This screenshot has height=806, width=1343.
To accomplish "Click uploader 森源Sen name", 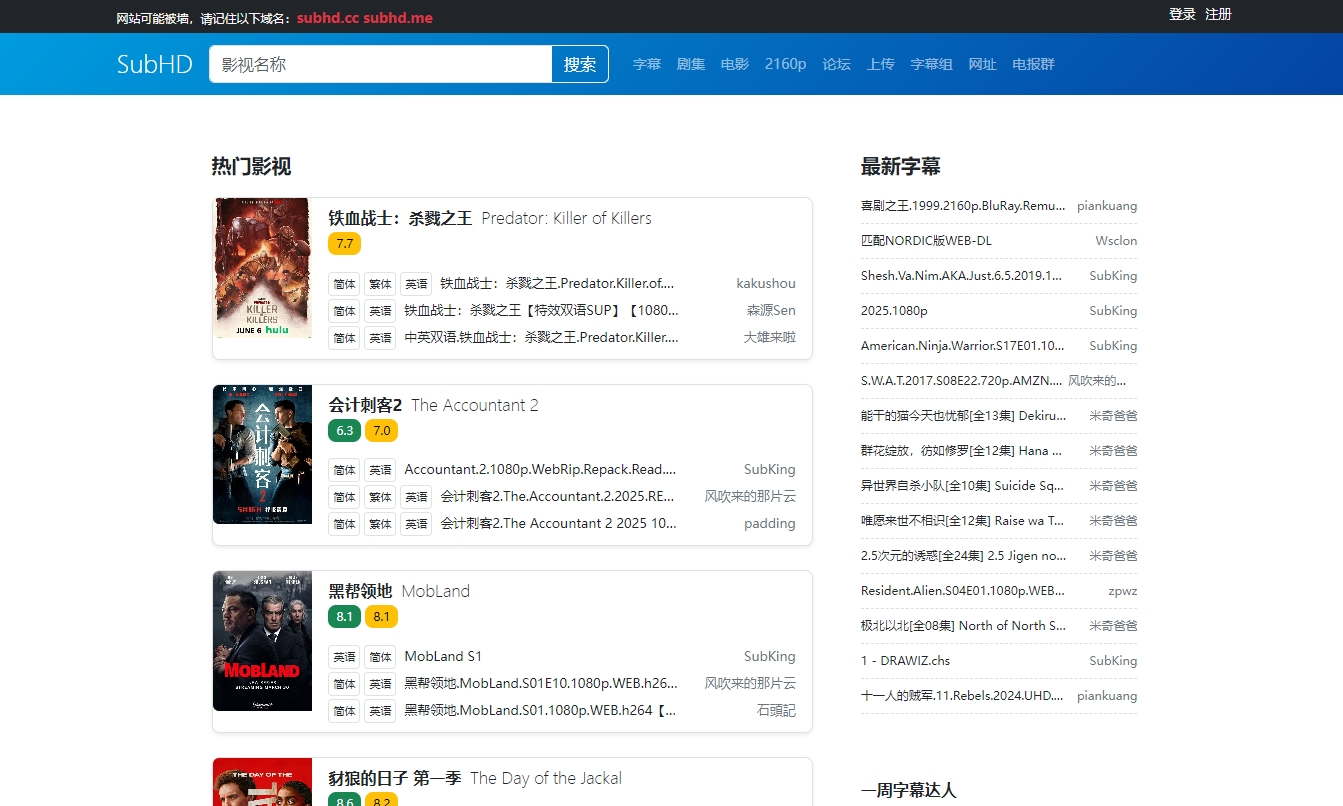I will tap(771, 310).
